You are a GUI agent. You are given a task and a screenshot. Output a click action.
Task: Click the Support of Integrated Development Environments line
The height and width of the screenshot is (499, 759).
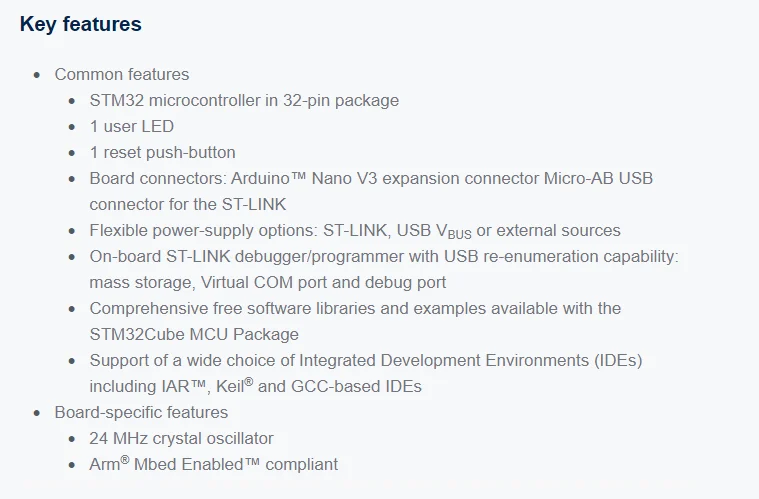click(x=366, y=361)
